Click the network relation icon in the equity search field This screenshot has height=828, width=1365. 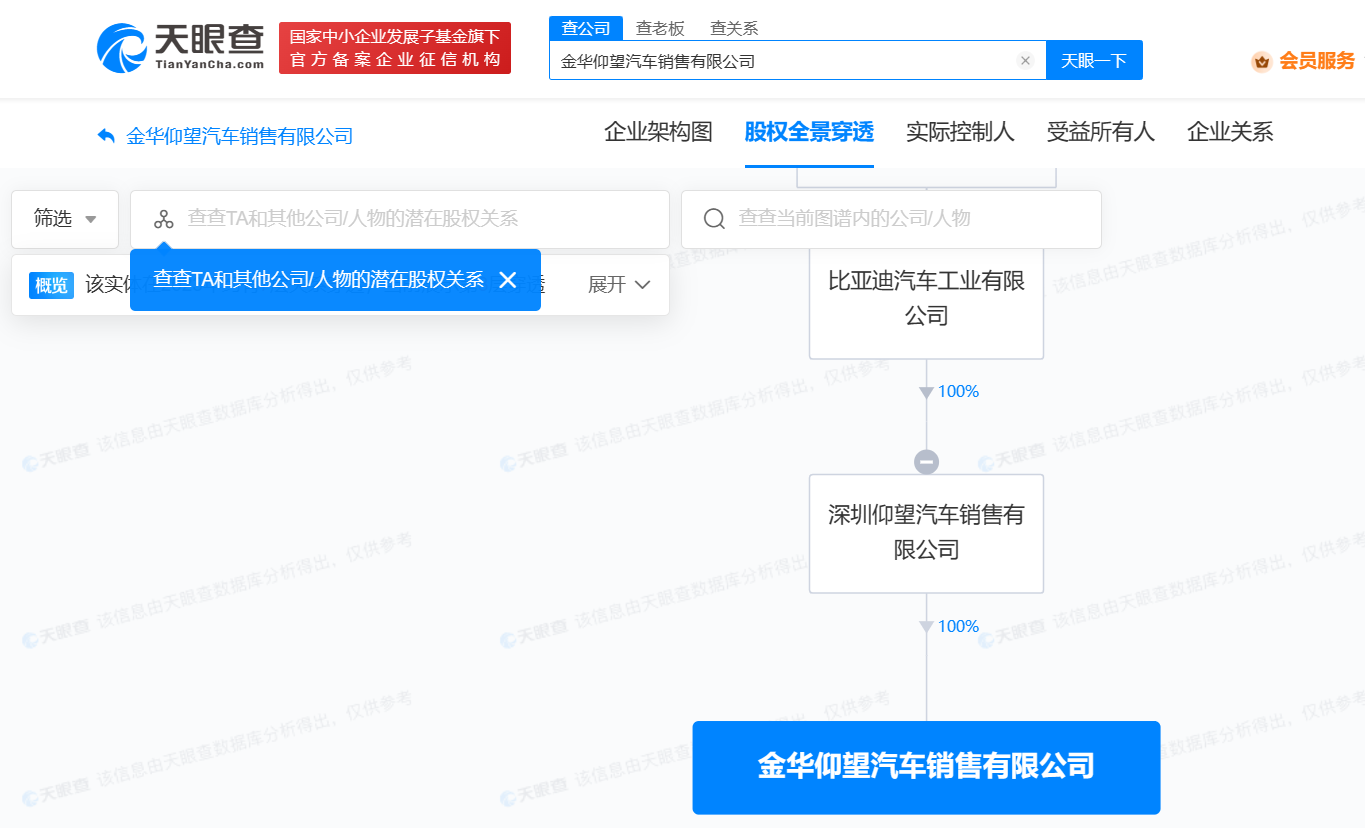click(163, 219)
